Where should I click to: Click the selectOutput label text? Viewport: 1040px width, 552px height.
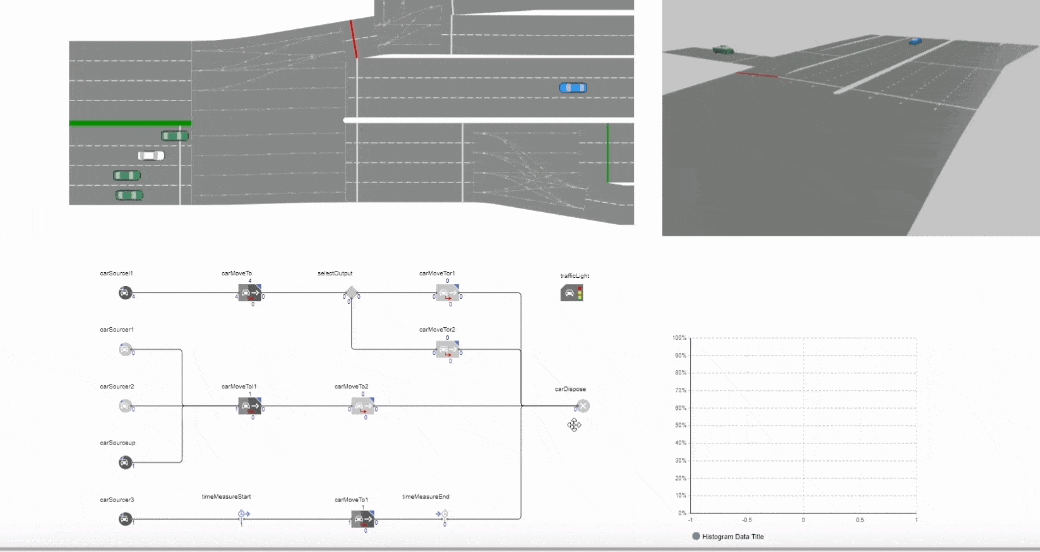pos(335,273)
